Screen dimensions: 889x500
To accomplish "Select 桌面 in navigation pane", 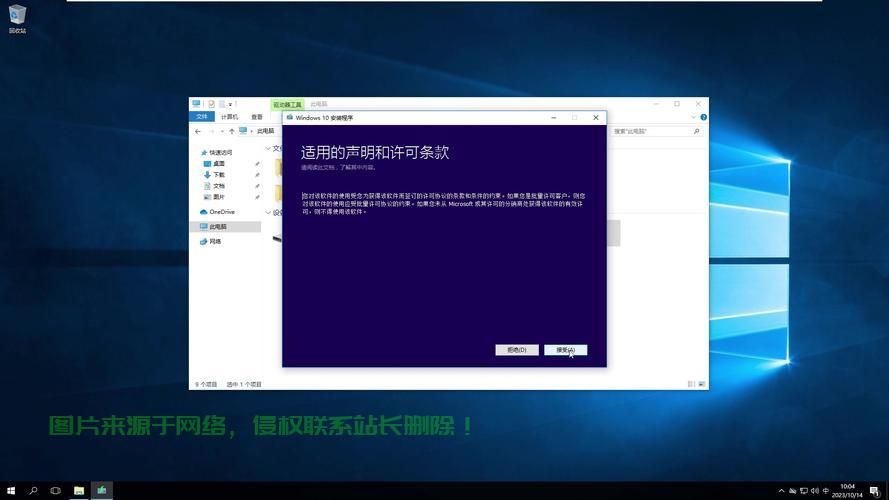I will (218, 163).
